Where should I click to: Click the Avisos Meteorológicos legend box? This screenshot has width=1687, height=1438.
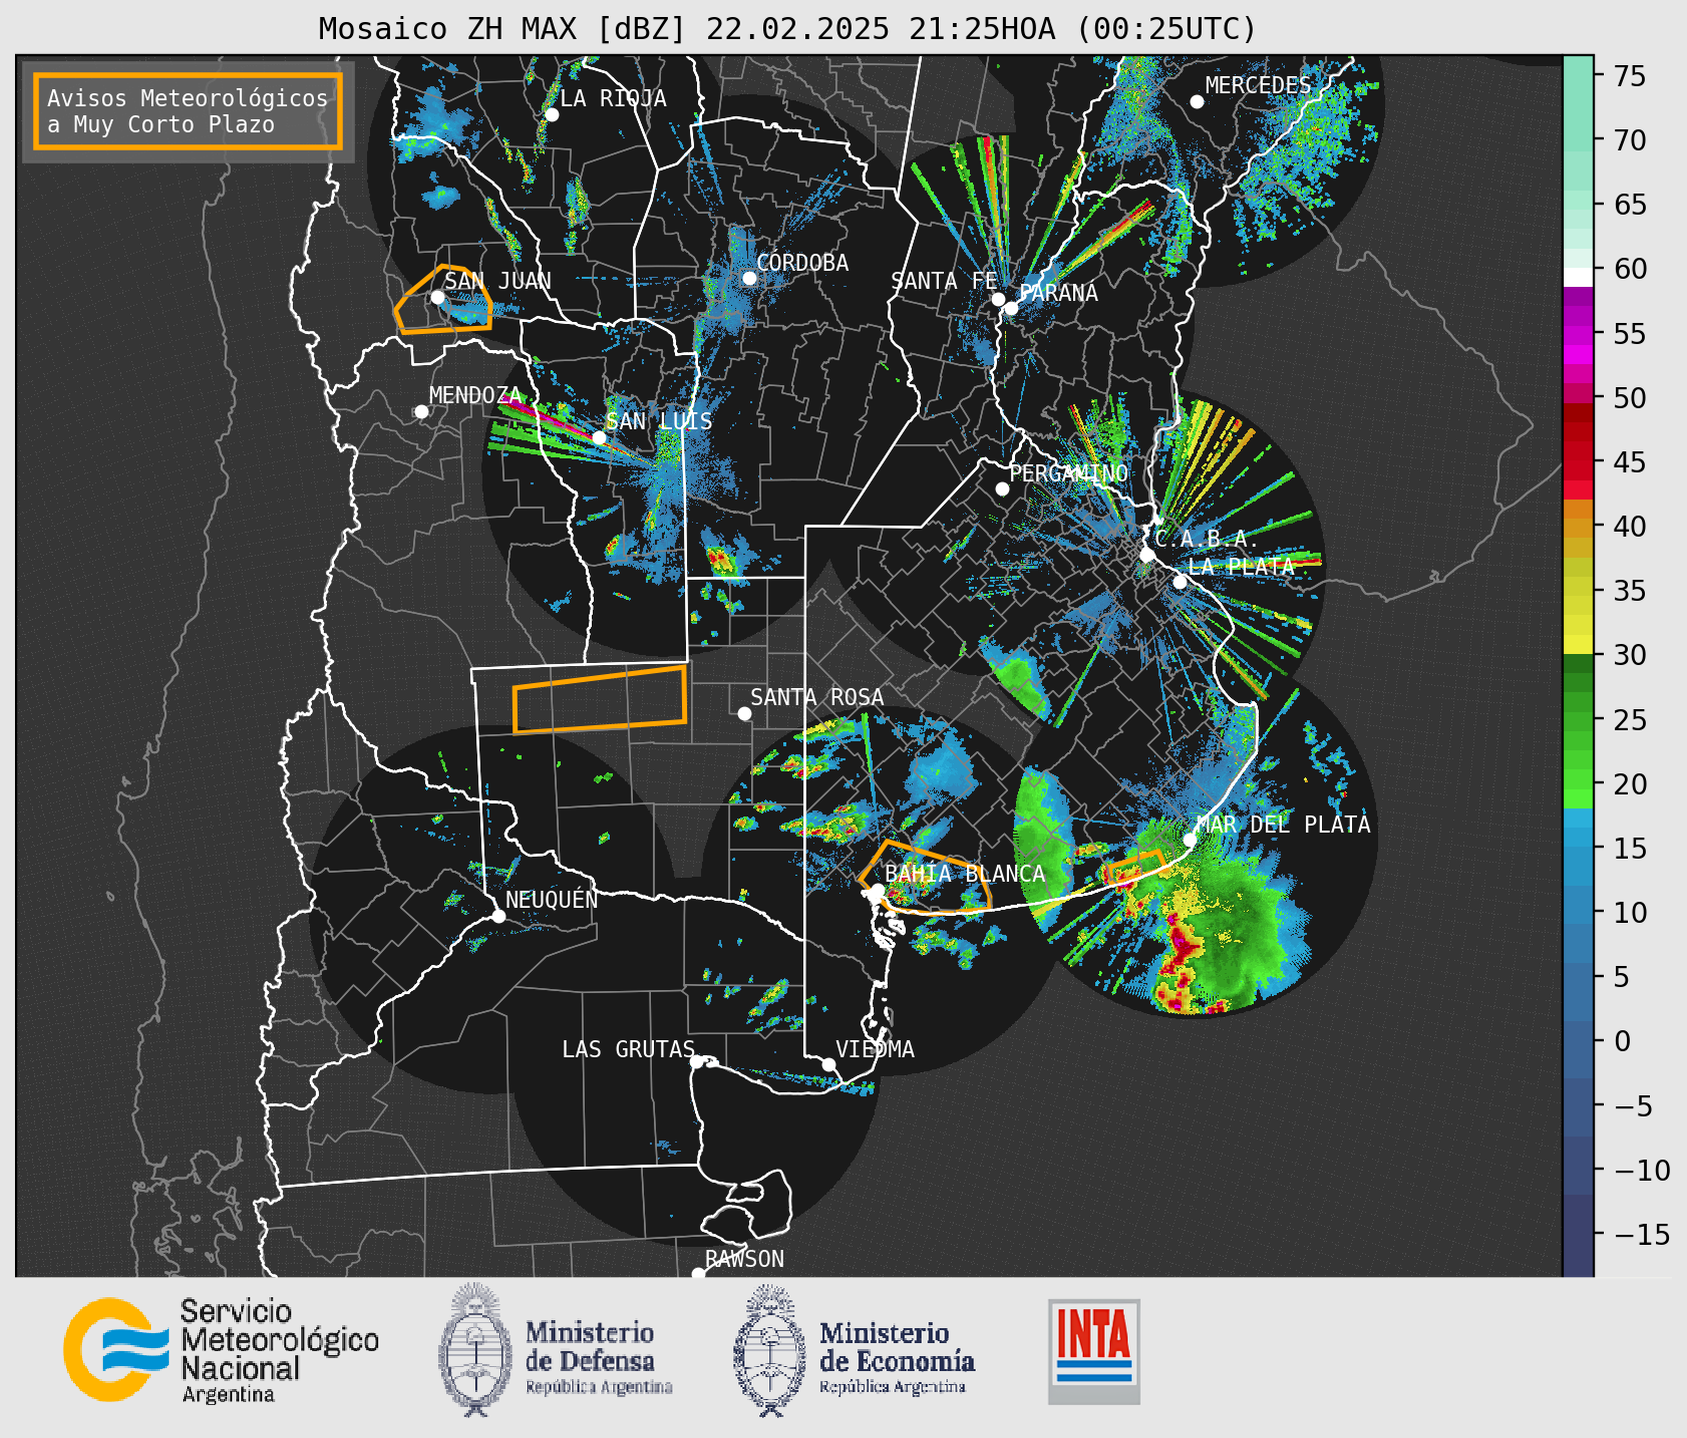tap(188, 111)
